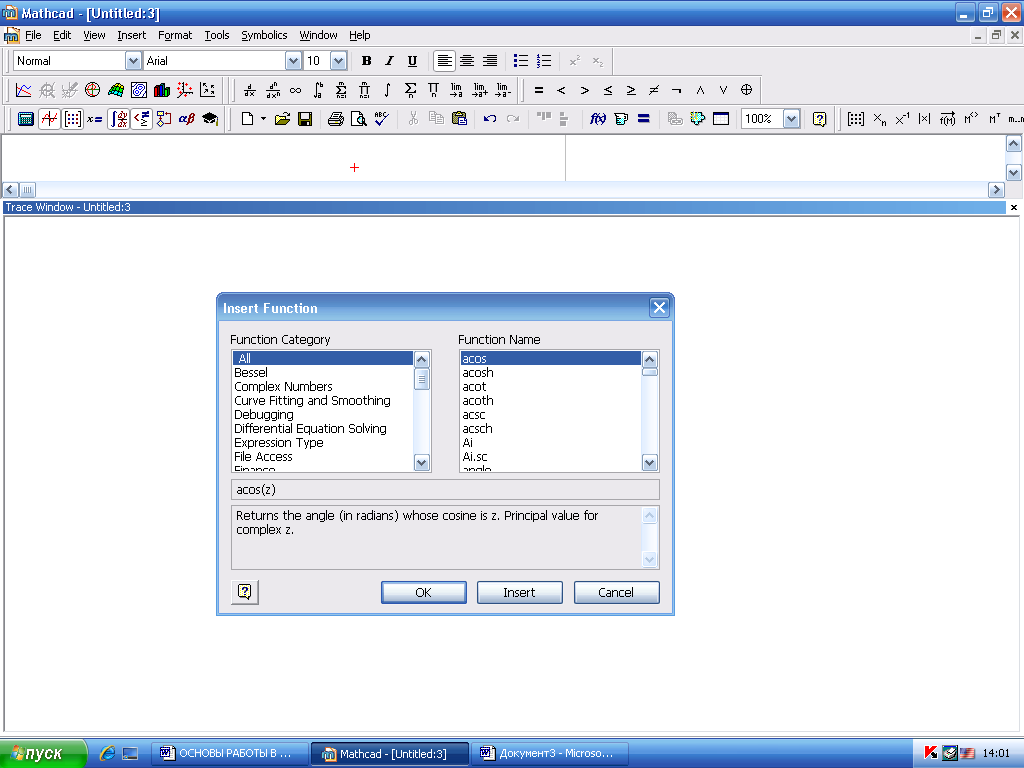1024x768 pixels.
Task: Open the Calculus toolbar icon
Action: click(x=118, y=119)
